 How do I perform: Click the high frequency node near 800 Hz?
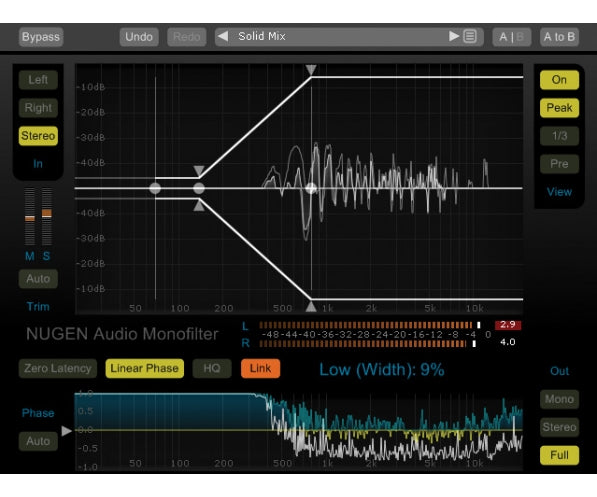tap(311, 188)
